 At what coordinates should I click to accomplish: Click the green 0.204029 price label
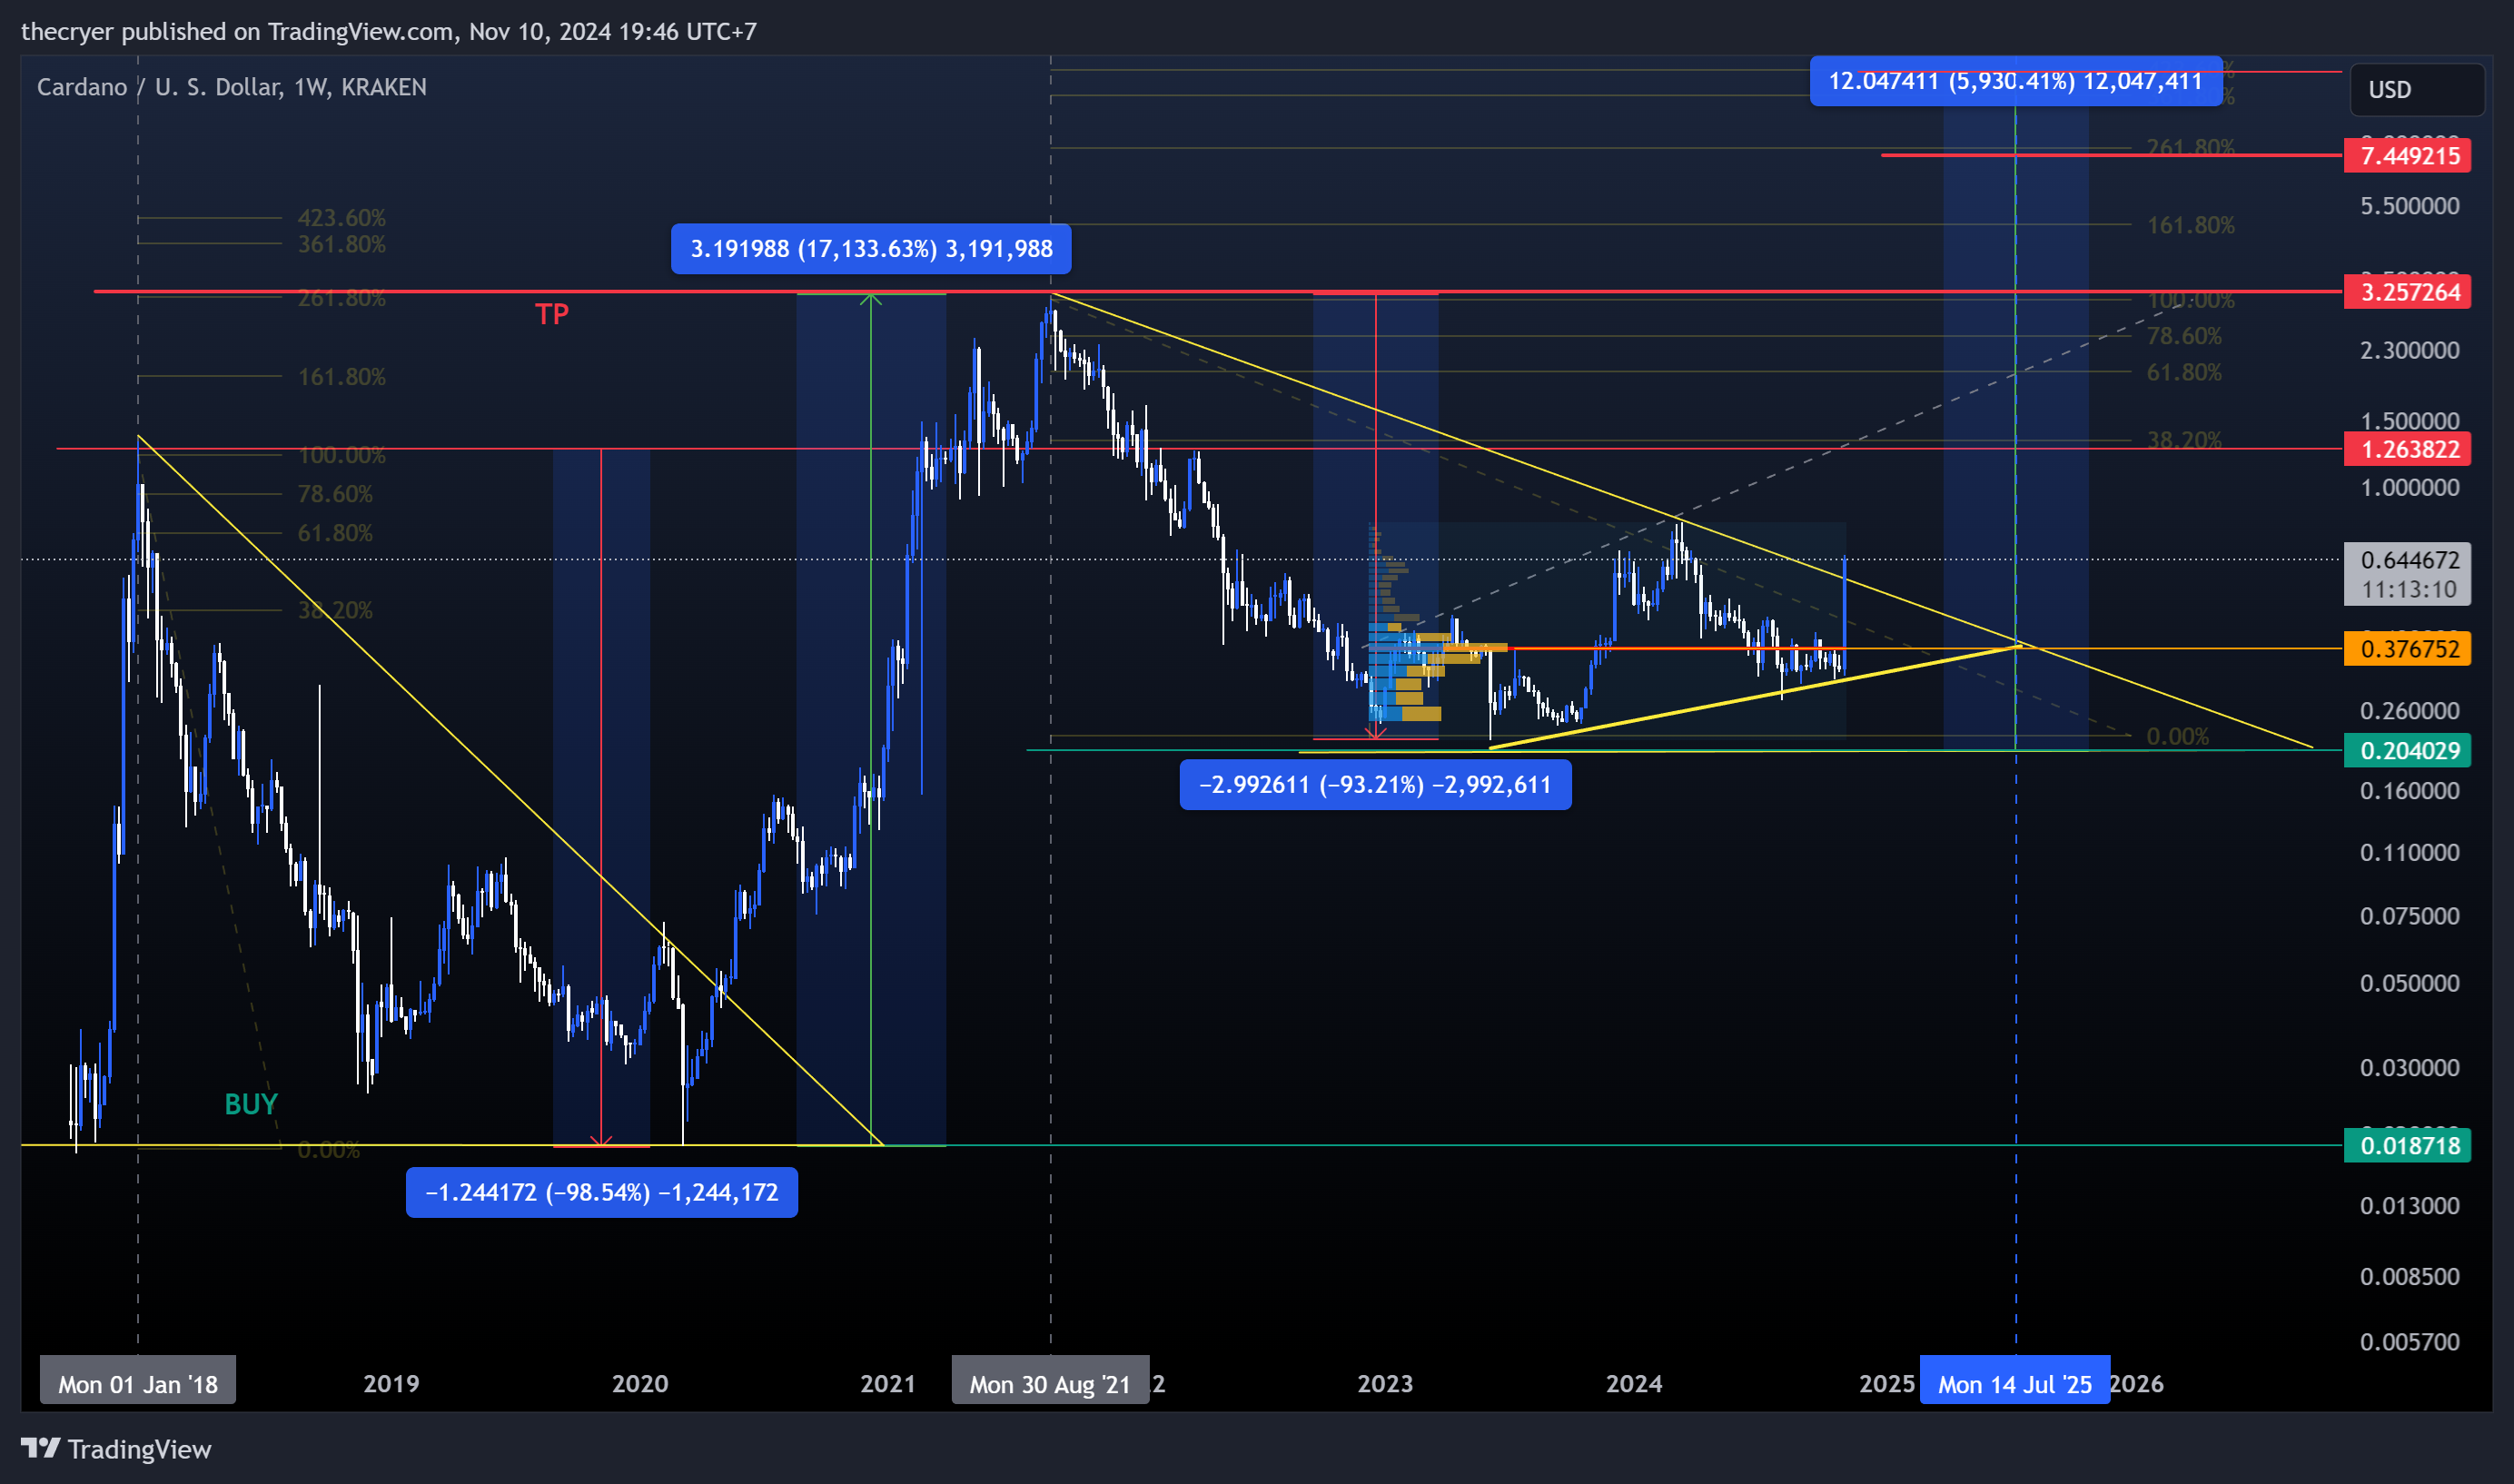pyautogui.click(x=2408, y=751)
